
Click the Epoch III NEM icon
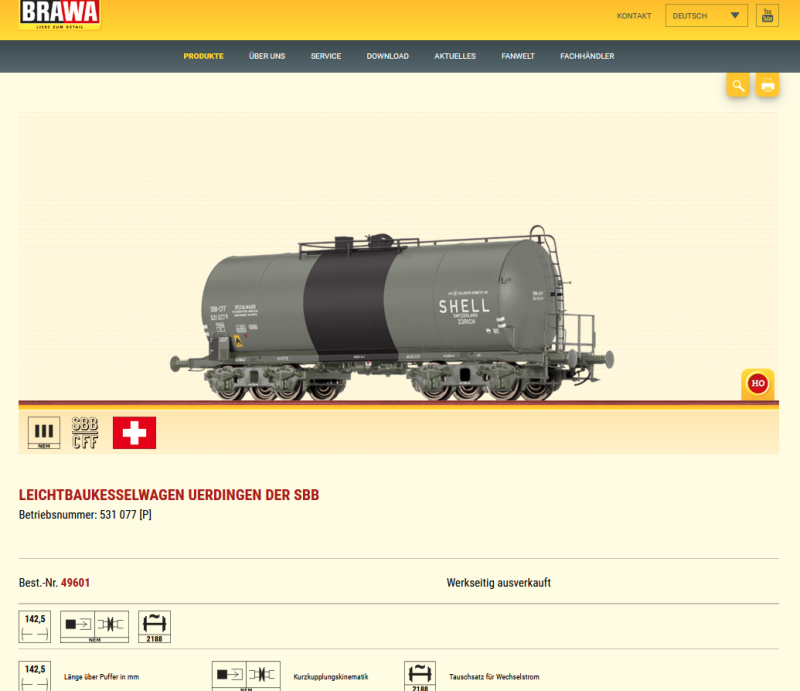44,433
